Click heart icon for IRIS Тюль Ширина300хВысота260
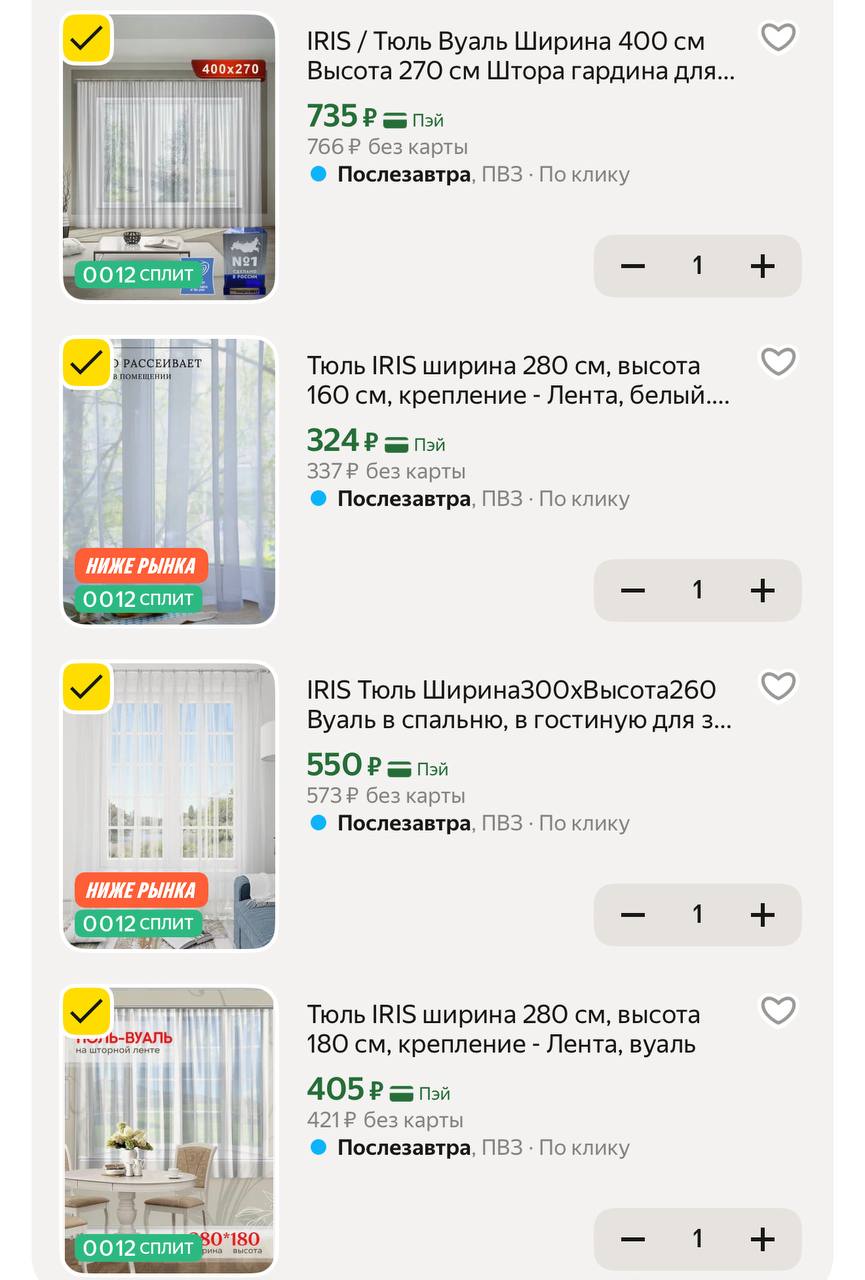This screenshot has width=865, height=1280. pos(778,686)
